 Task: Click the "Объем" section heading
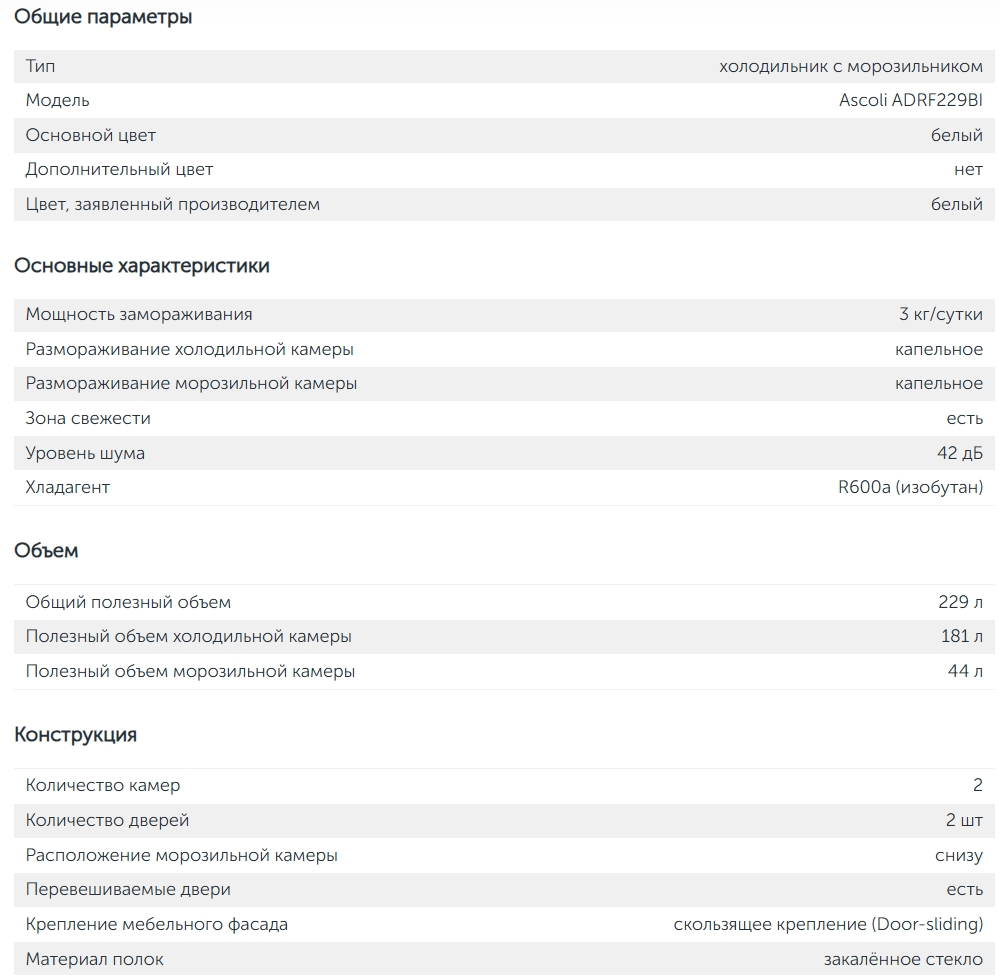tap(46, 550)
